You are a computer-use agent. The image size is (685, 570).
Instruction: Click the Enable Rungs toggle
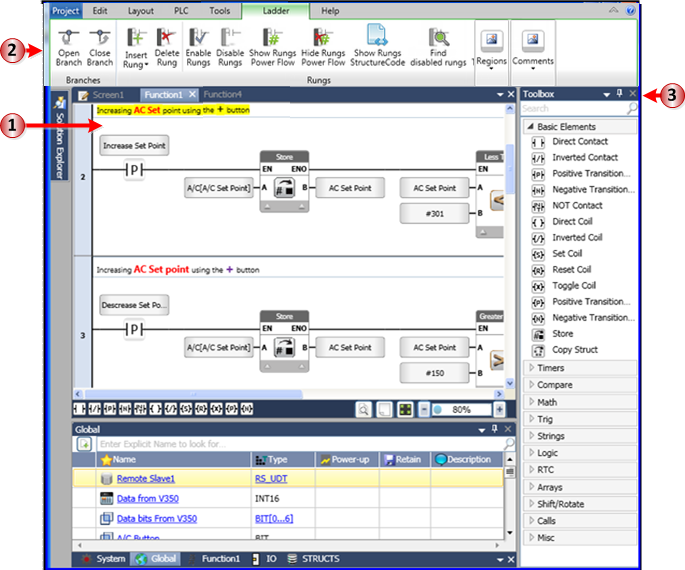click(x=198, y=40)
